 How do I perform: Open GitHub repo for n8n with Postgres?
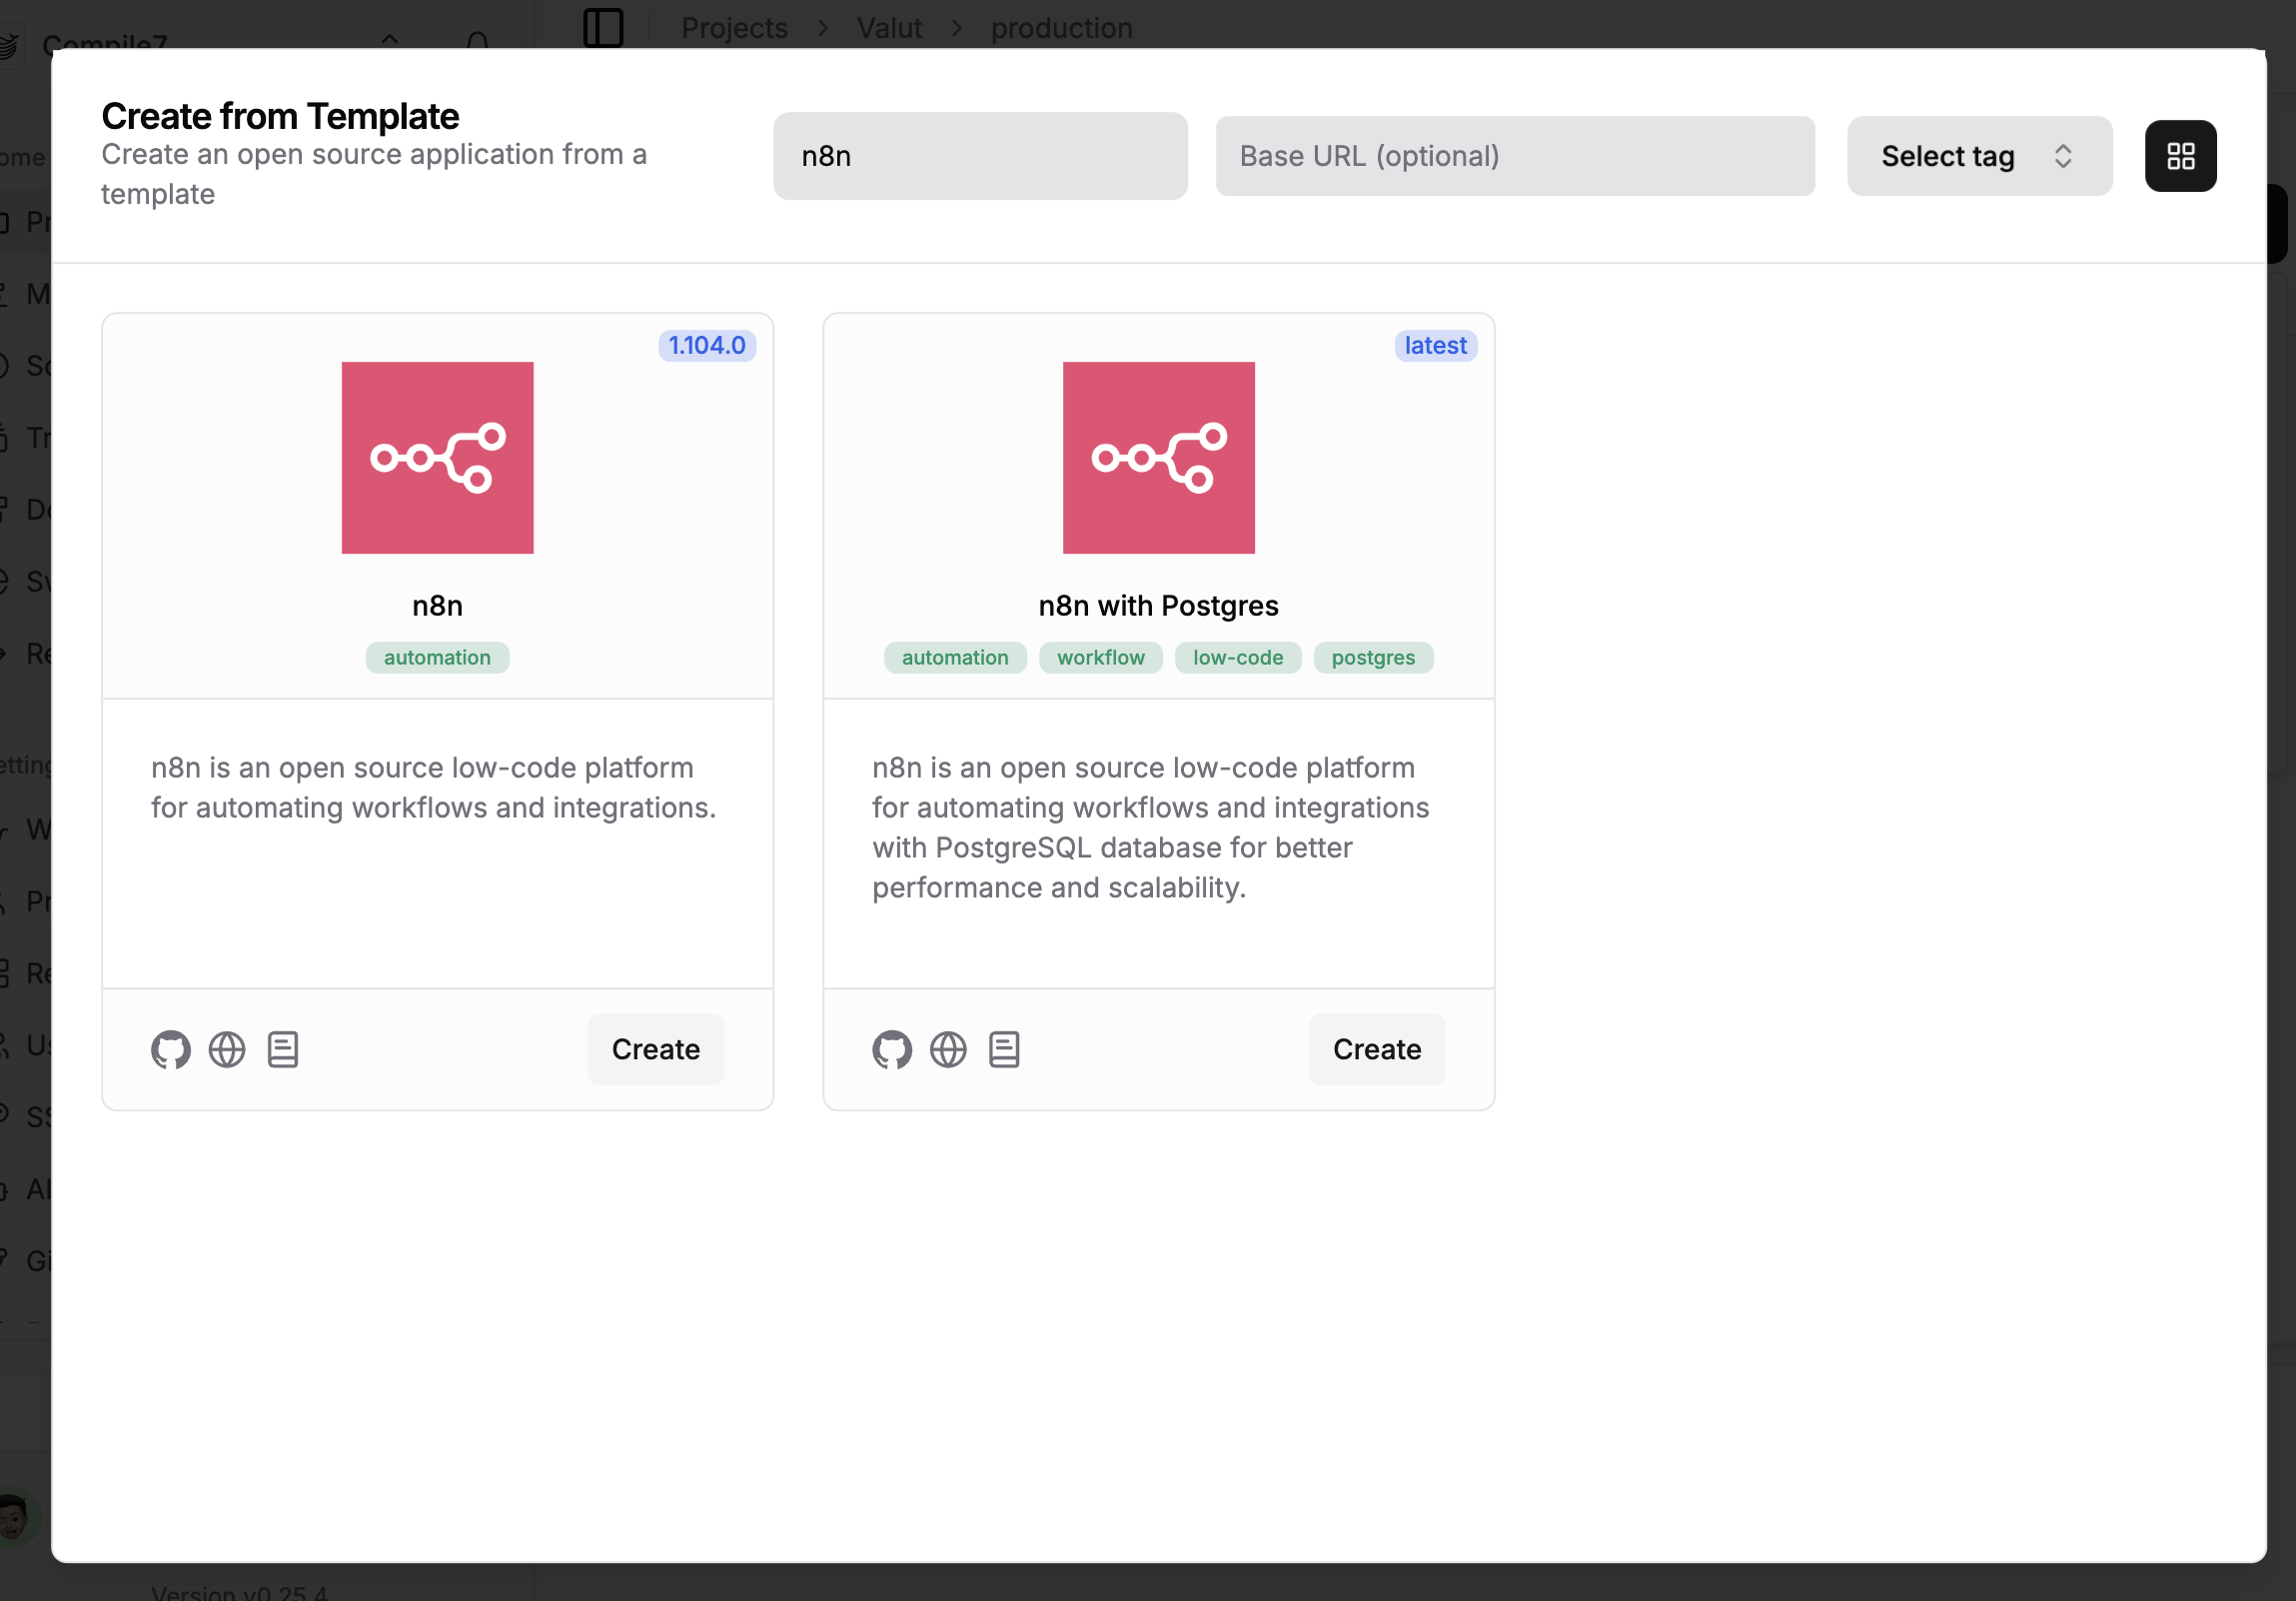[x=891, y=1049]
